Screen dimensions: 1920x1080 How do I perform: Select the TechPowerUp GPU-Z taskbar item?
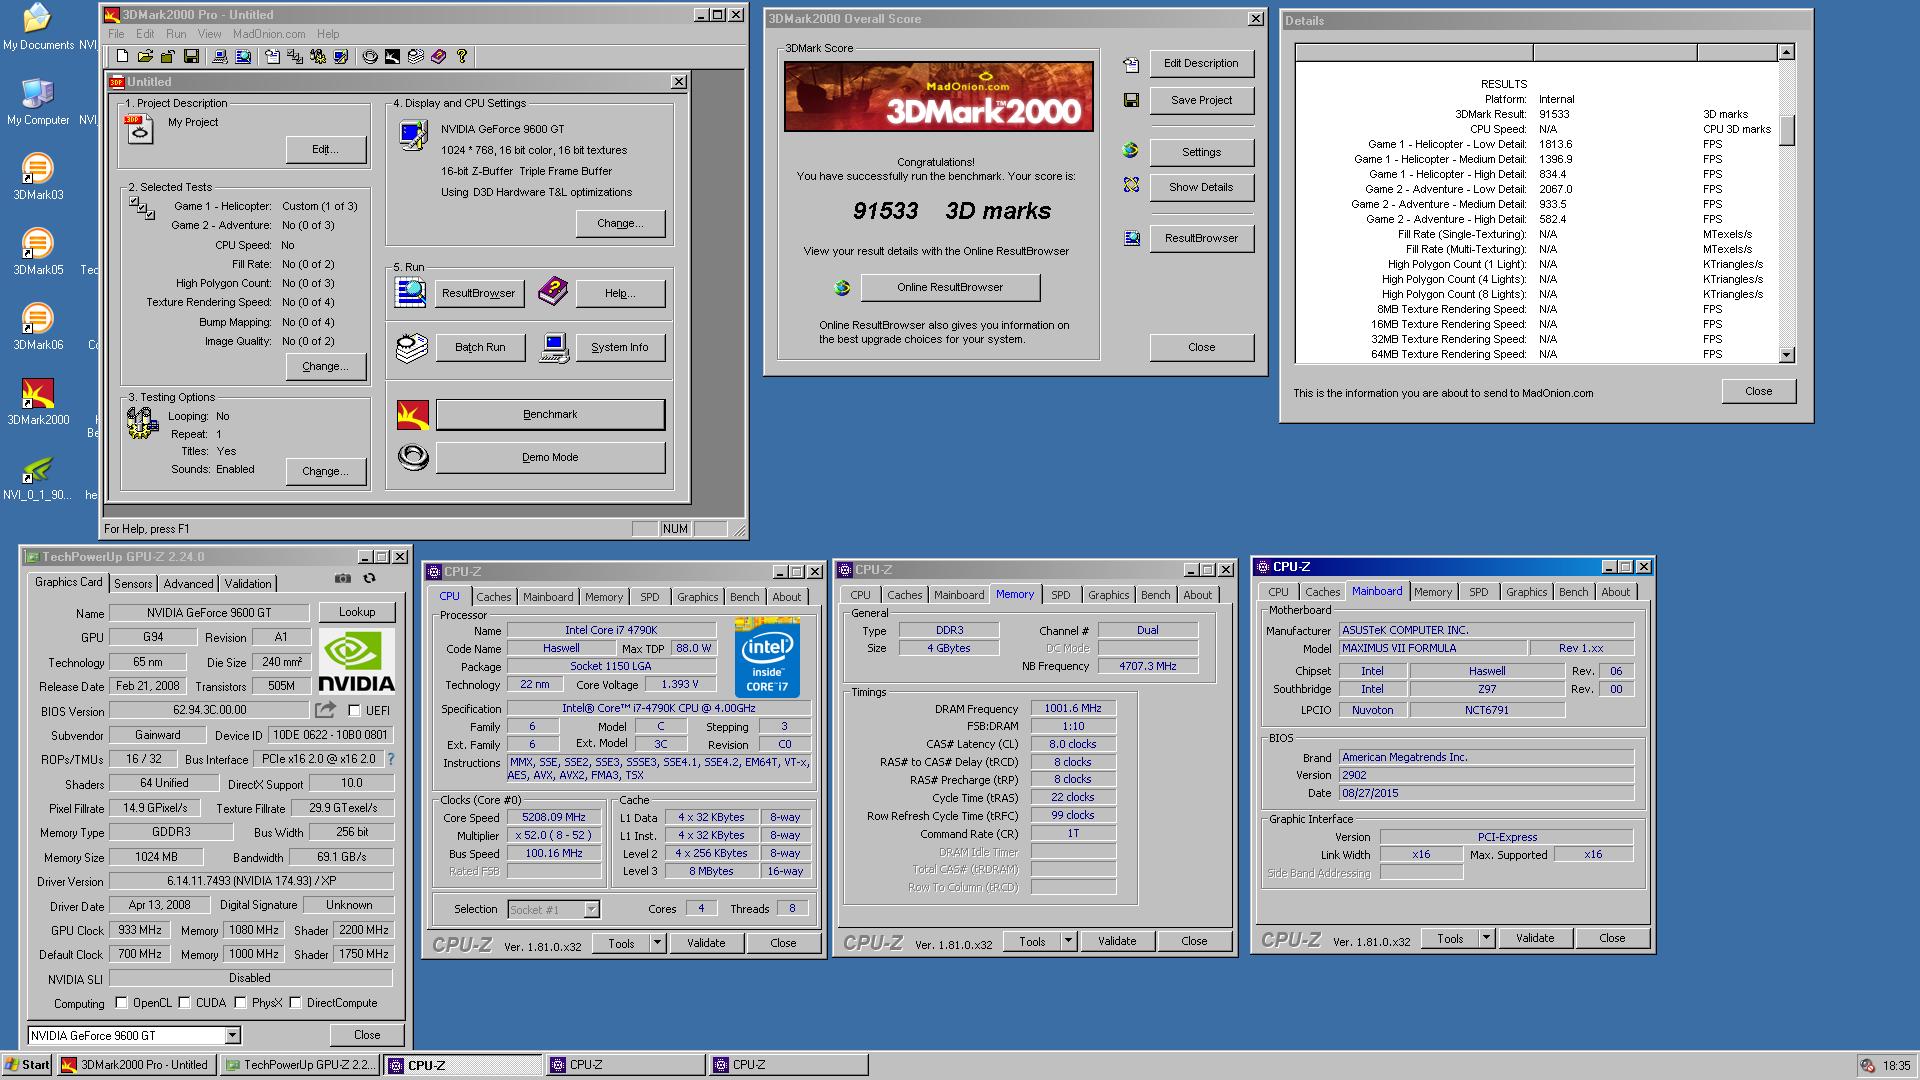coord(300,1065)
